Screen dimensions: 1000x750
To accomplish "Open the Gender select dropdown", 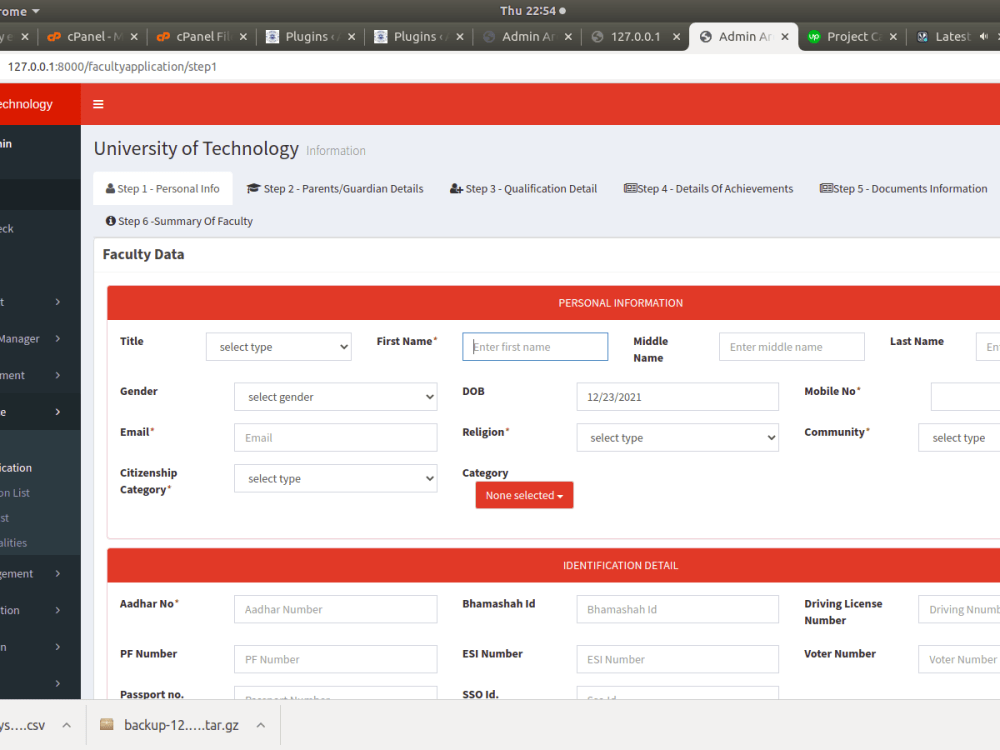I will 335,397.
